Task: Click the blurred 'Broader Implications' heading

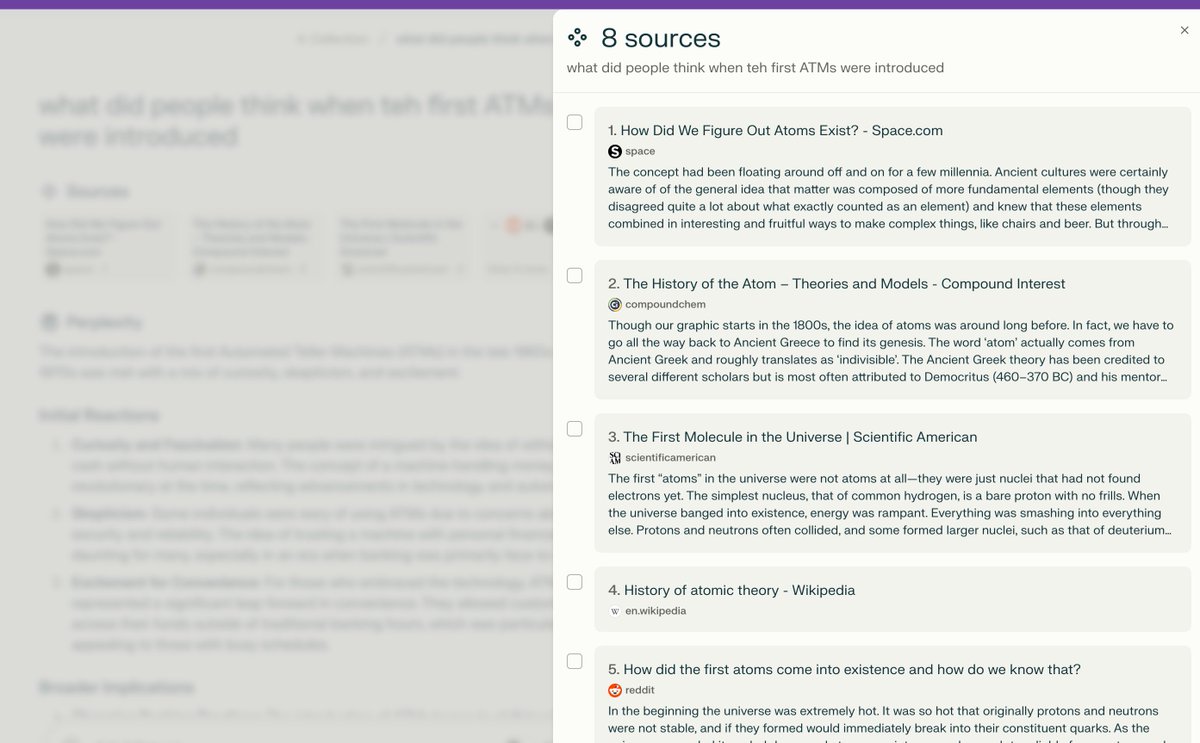Action: (x=116, y=687)
